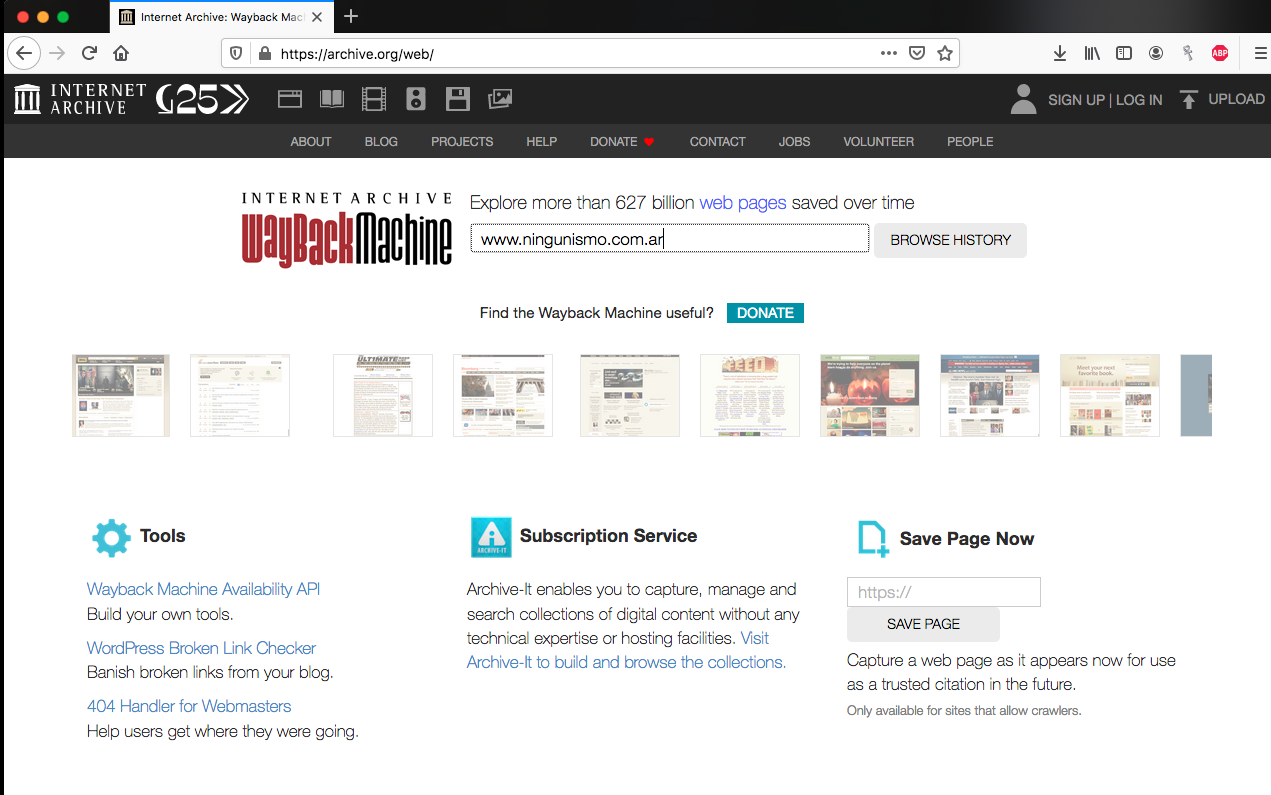Click the Tools gear icon
Screen dimensions: 1271x795
pyautogui.click(x=111, y=537)
